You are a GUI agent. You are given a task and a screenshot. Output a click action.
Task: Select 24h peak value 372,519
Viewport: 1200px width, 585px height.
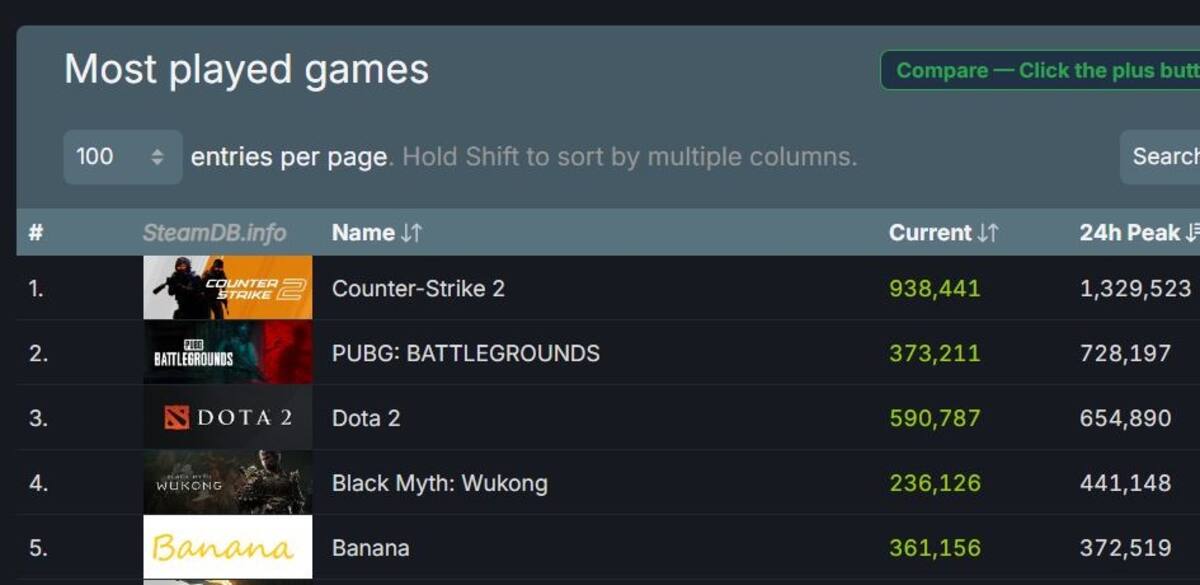[x=1125, y=548]
